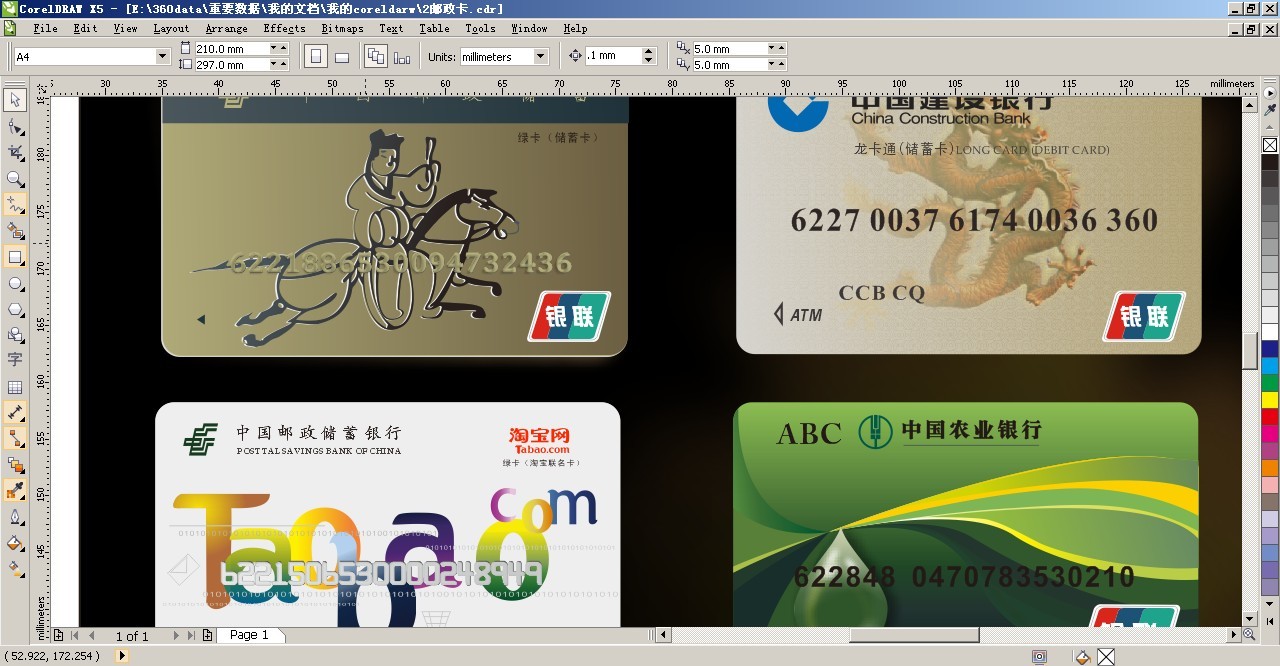Increase duplicate distance Y 5.0 mm
1280x666 pixels.
[781, 62]
